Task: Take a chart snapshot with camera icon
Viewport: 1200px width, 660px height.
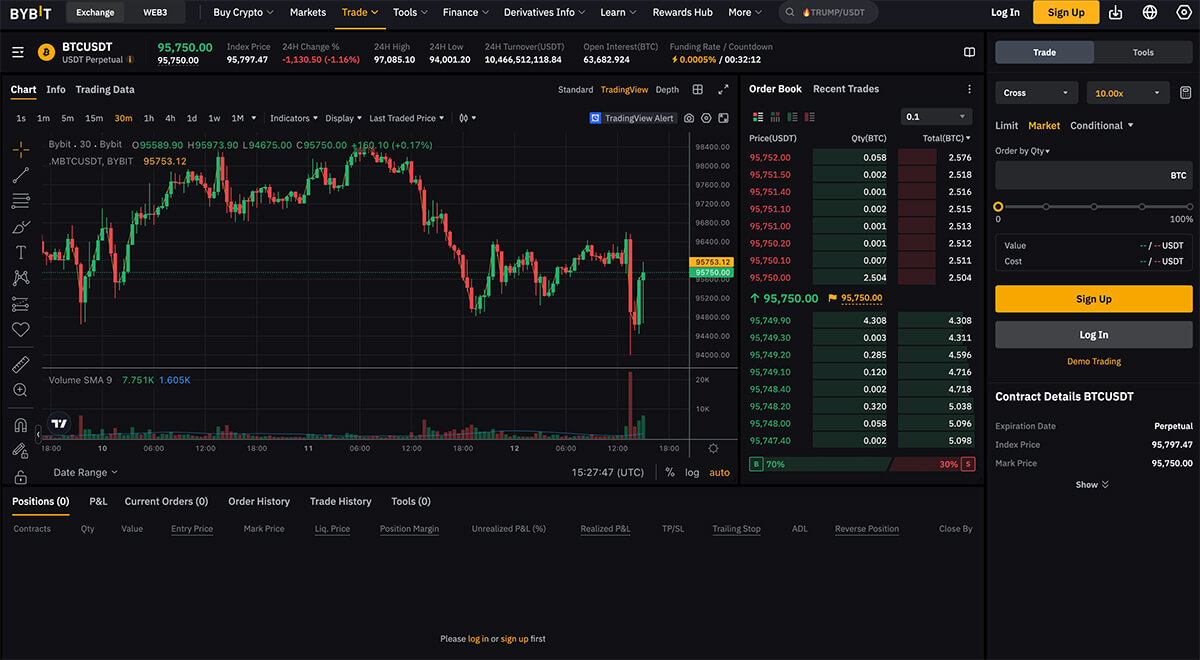Action: point(689,118)
